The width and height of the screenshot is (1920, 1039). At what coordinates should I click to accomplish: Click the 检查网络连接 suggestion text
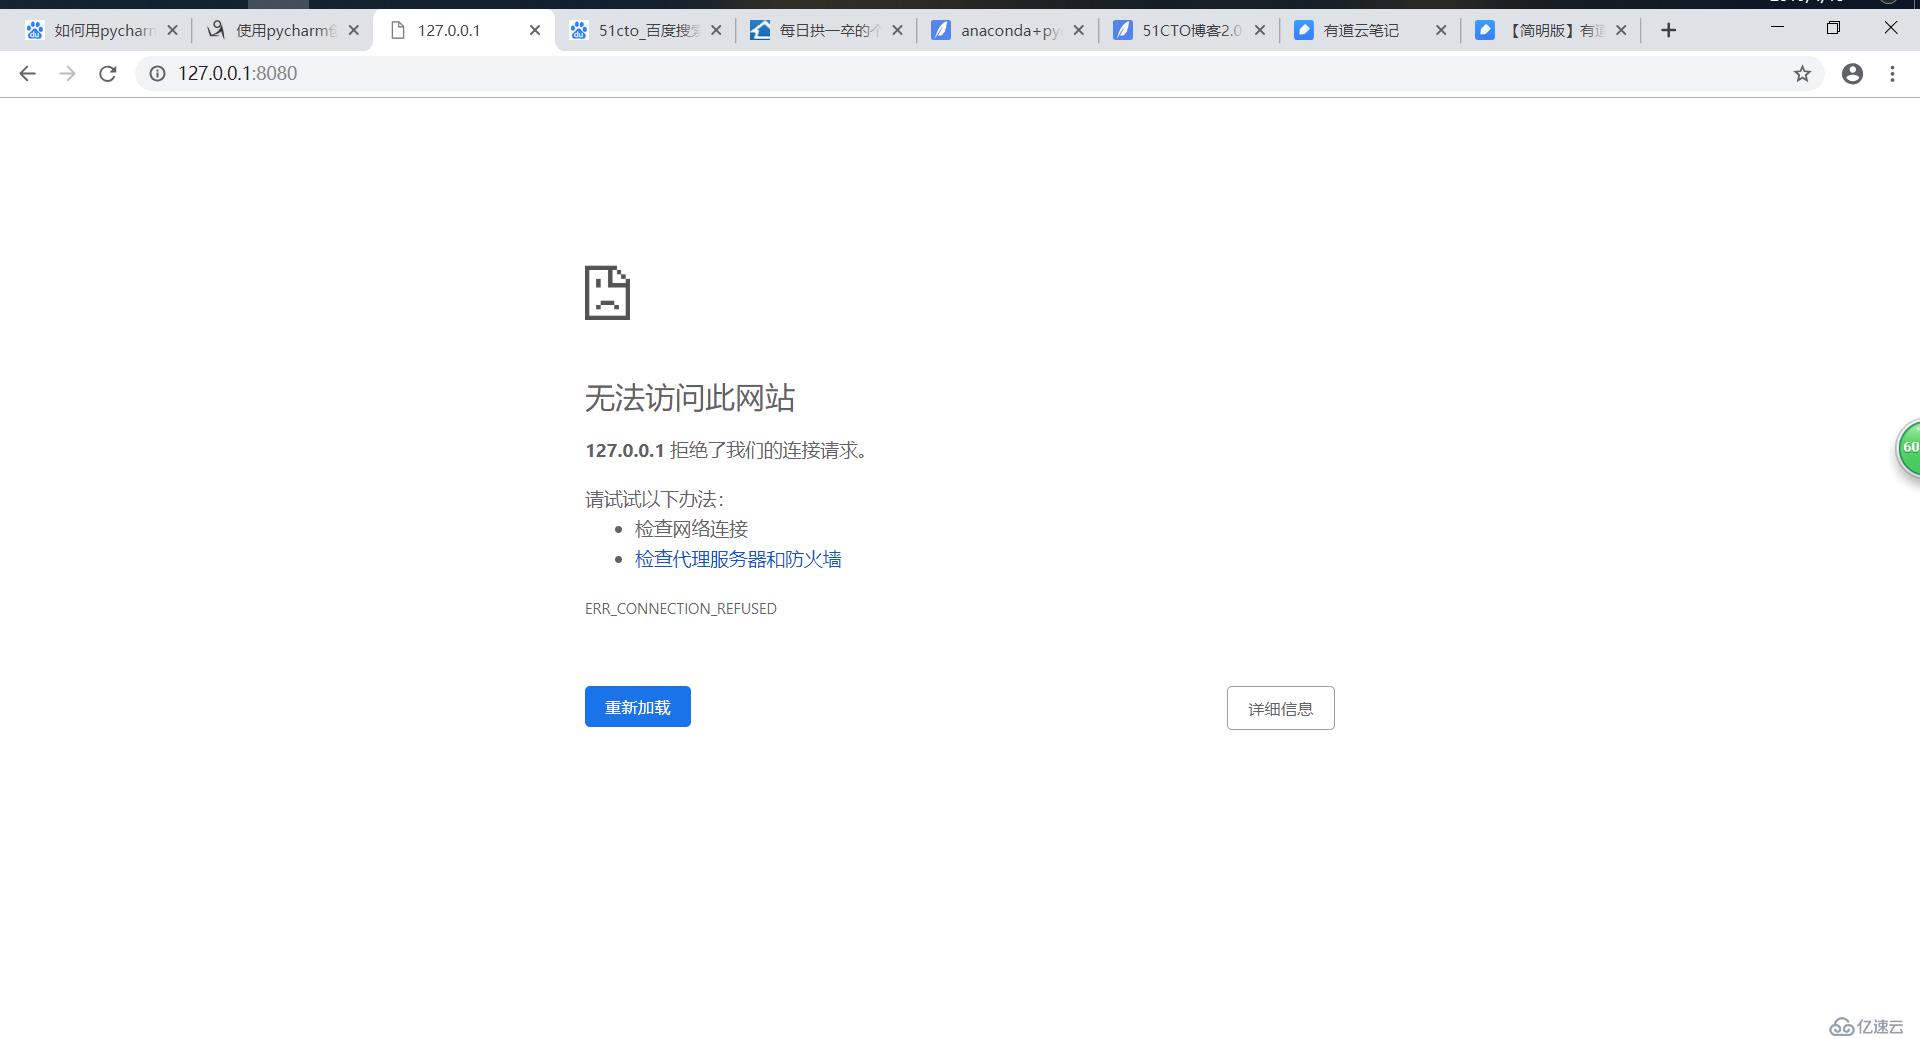click(x=691, y=529)
